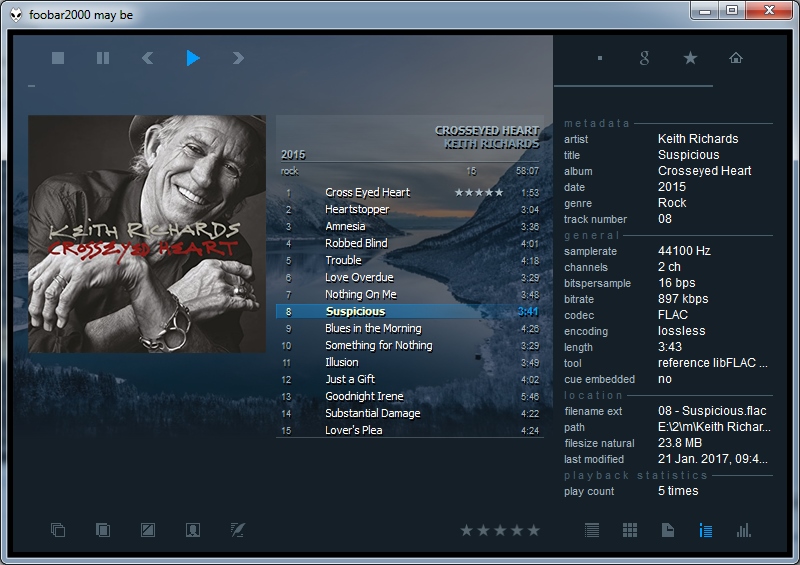Click the blue Play button
The width and height of the screenshot is (800, 565).
(193, 58)
